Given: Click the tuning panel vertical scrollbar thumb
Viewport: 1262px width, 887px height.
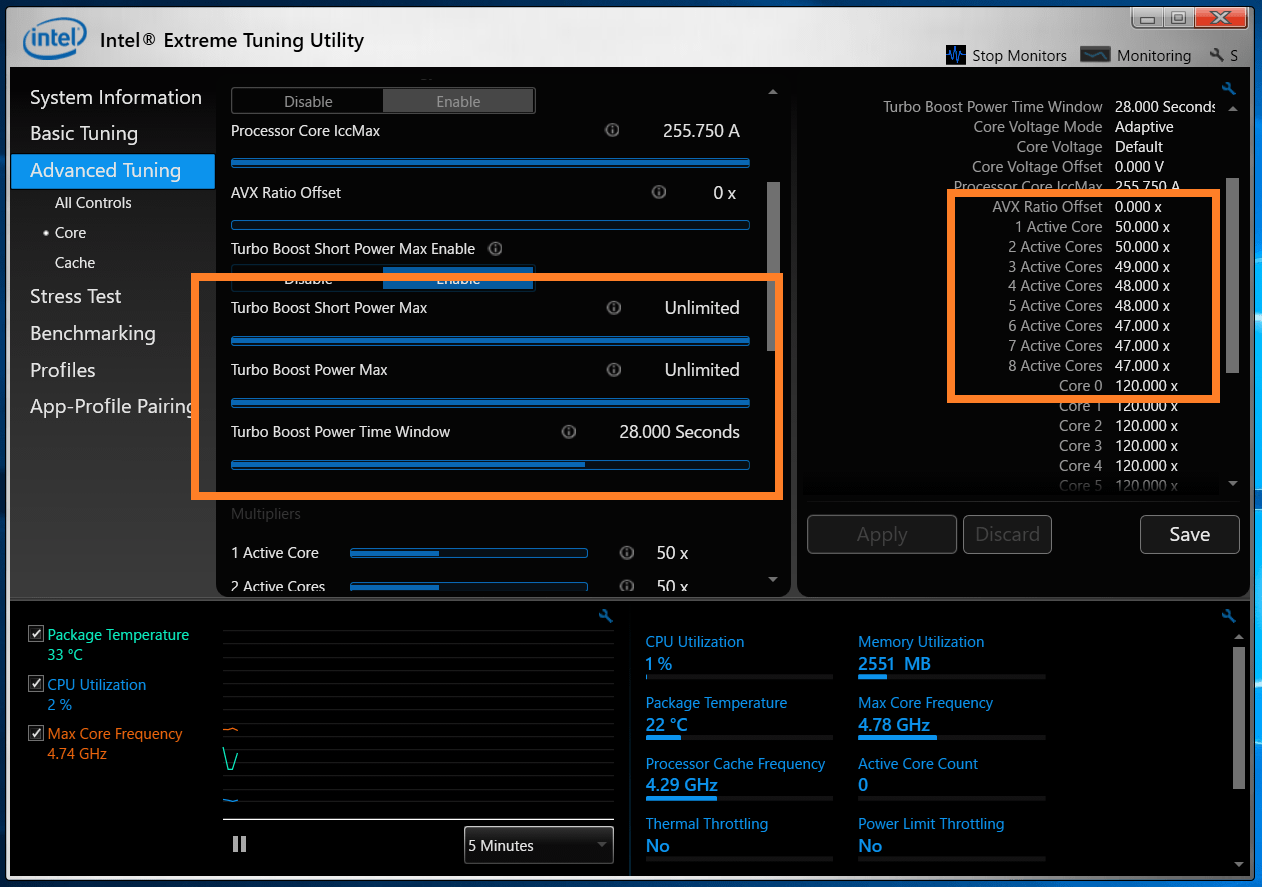Looking at the screenshot, I should [x=772, y=266].
